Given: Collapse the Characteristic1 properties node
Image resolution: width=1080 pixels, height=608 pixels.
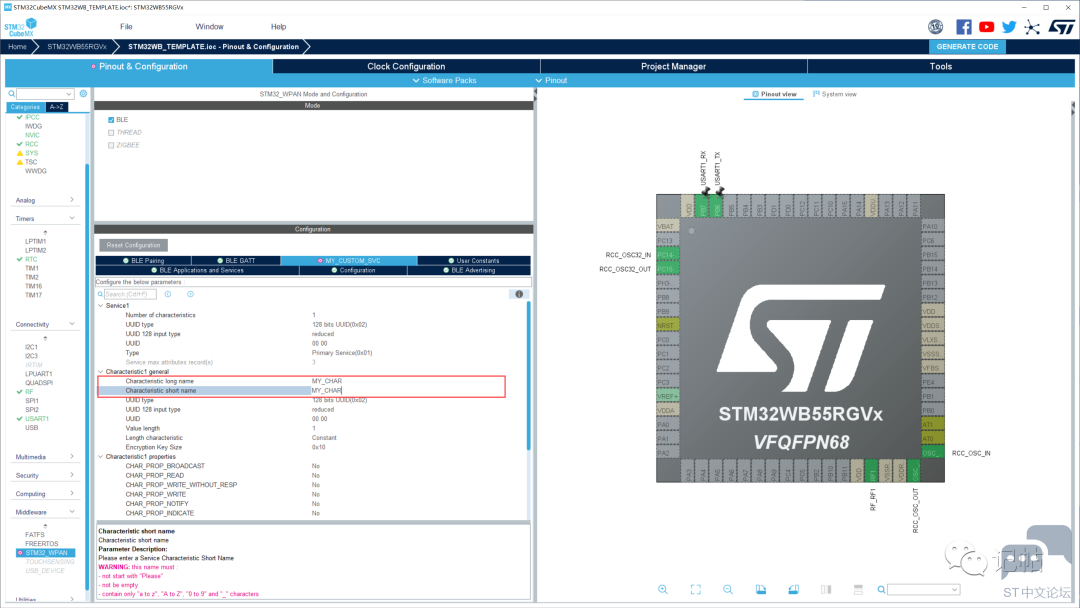Looking at the screenshot, I should point(101,457).
